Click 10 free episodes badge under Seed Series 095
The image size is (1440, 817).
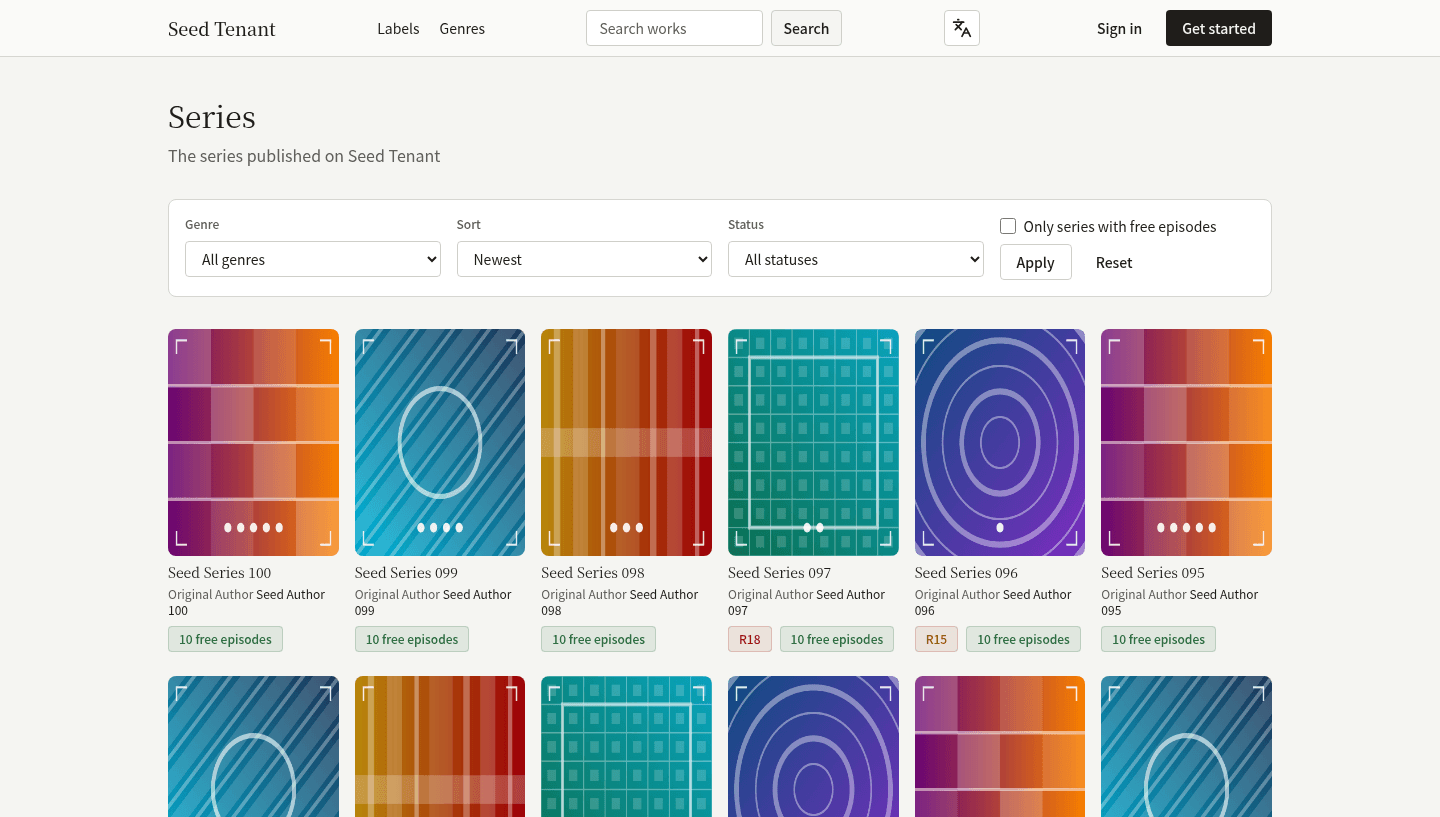click(1158, 639)
